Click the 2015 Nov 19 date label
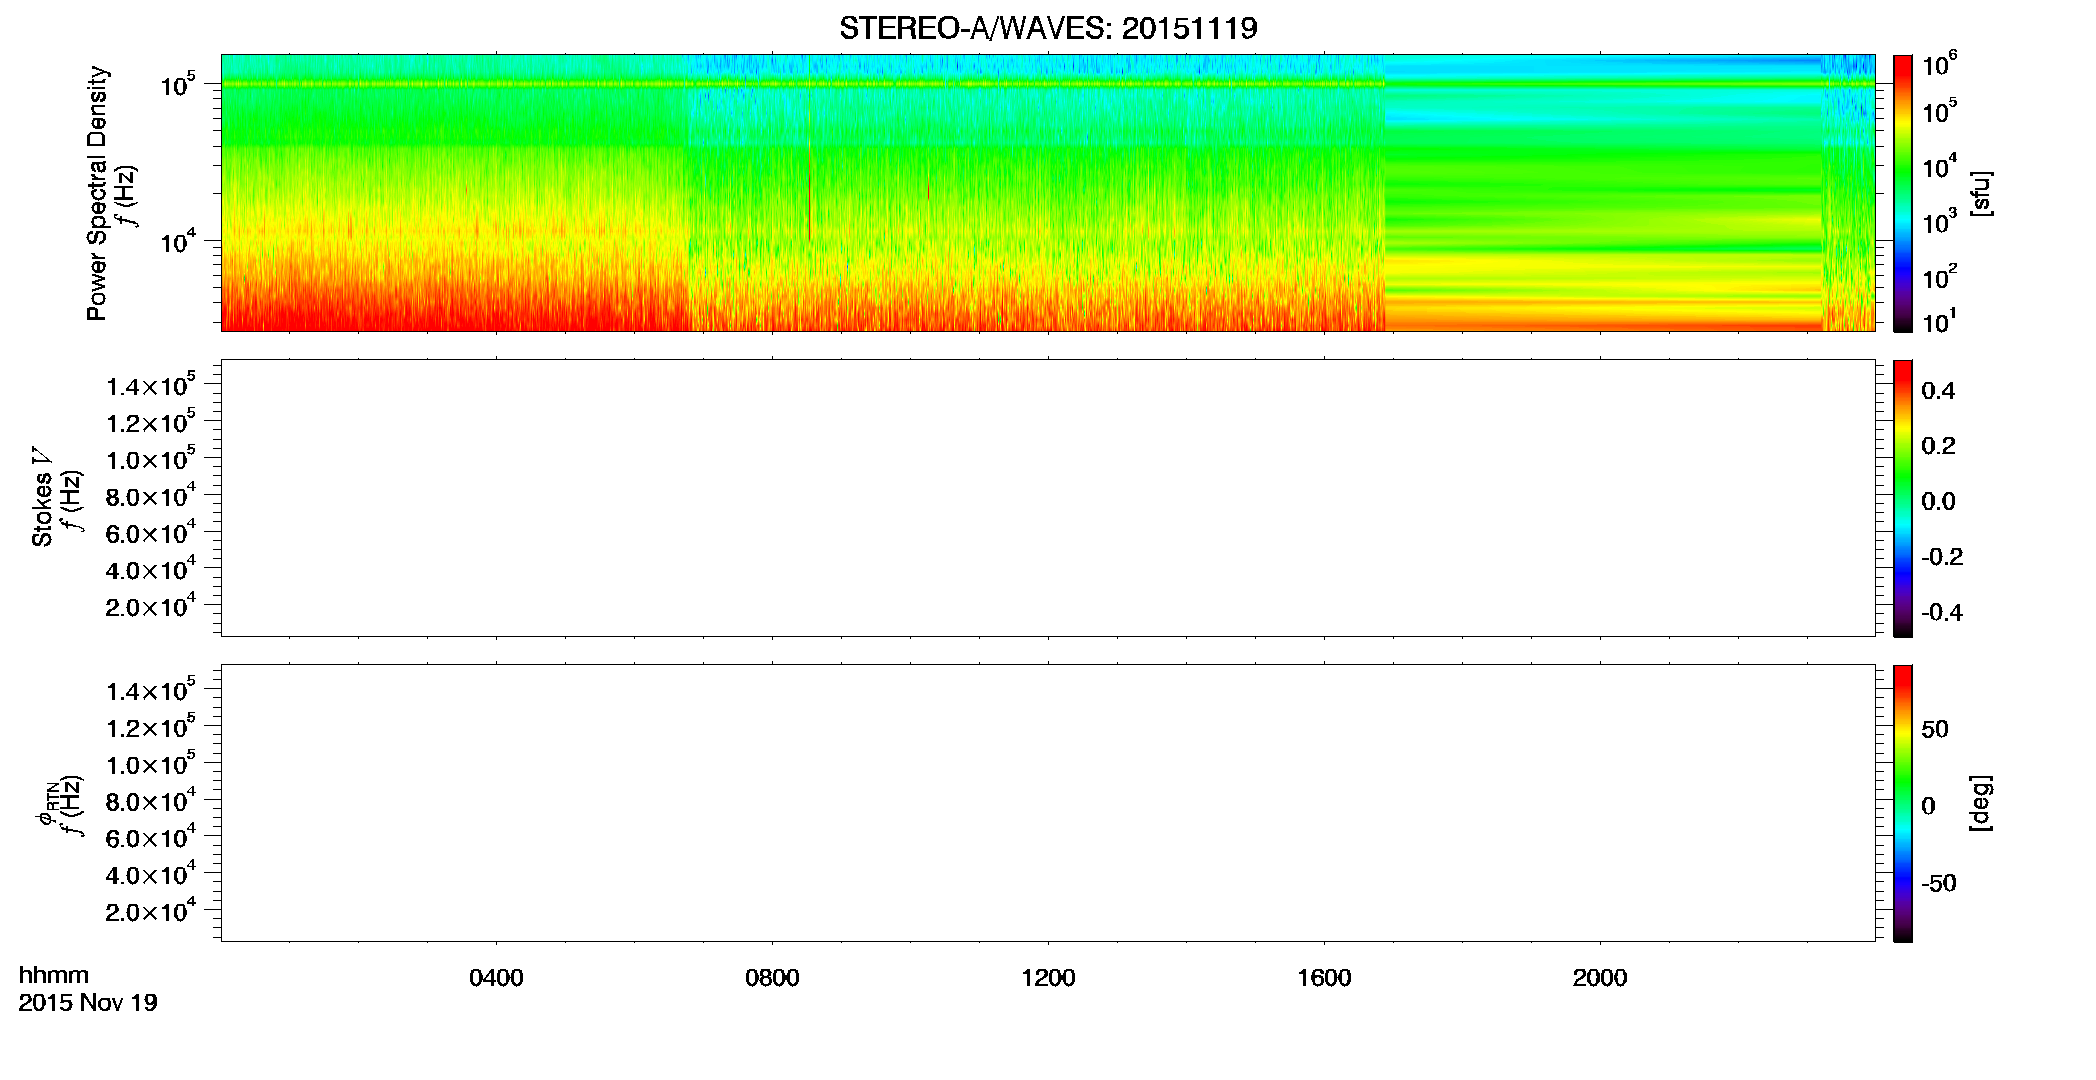This screenshot has height=1080, width=2096. pyautogui.click(x=88, y=1003)
